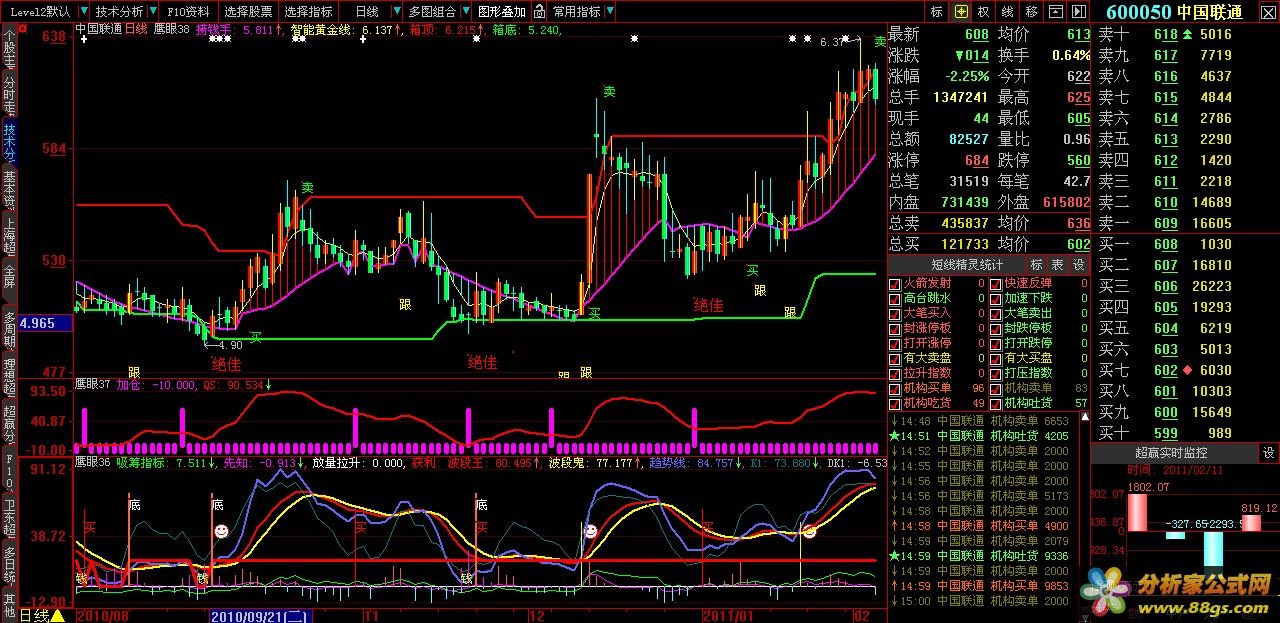Toggle the 加速下跌 checkbox

click(996, 298)
